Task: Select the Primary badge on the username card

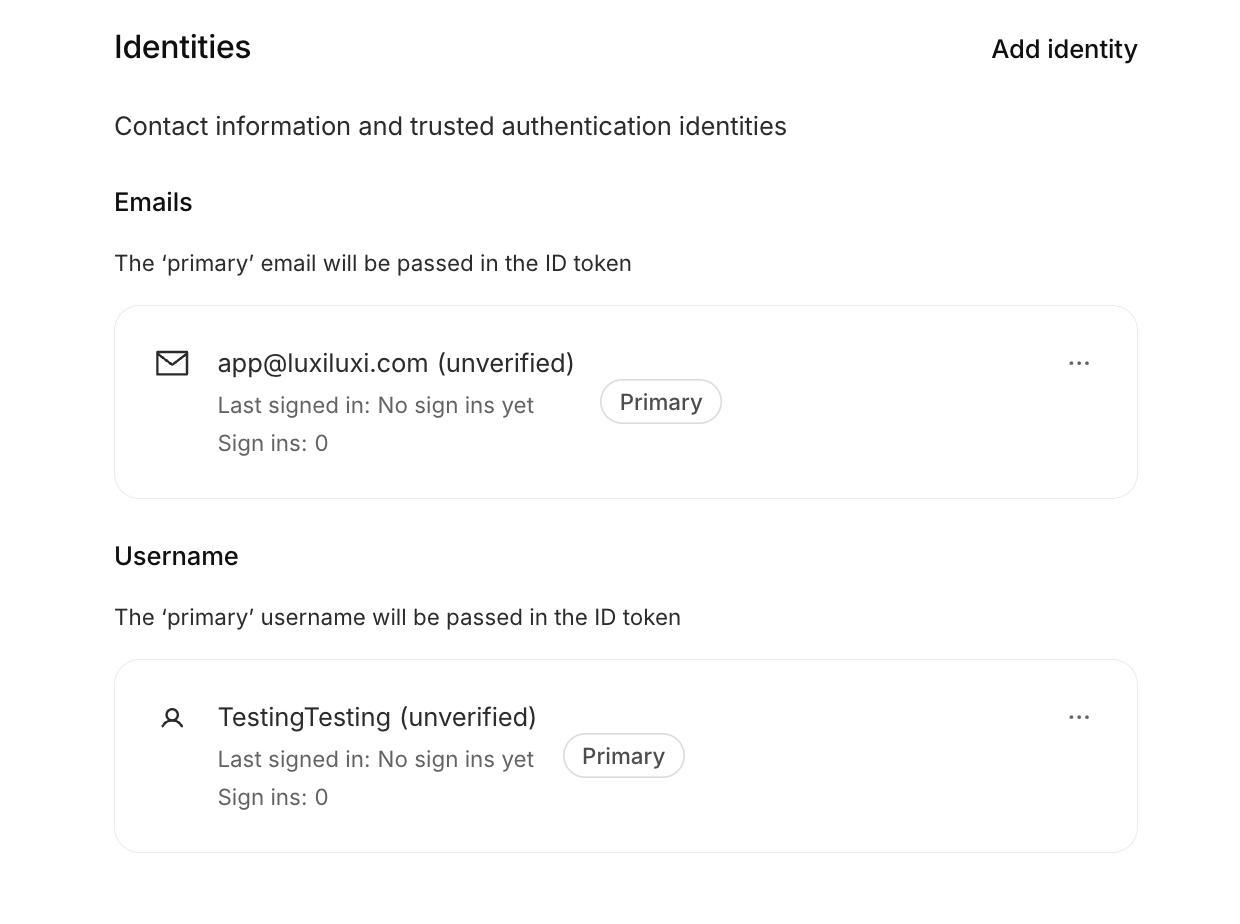Action: 624,756
